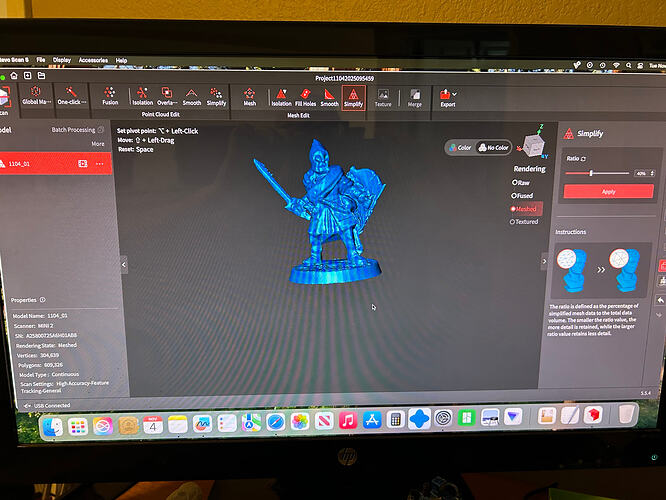The height and width of the screenshot is (500, 666).
Task: Select the Meshed rendering option
Action: coord(524,209)
